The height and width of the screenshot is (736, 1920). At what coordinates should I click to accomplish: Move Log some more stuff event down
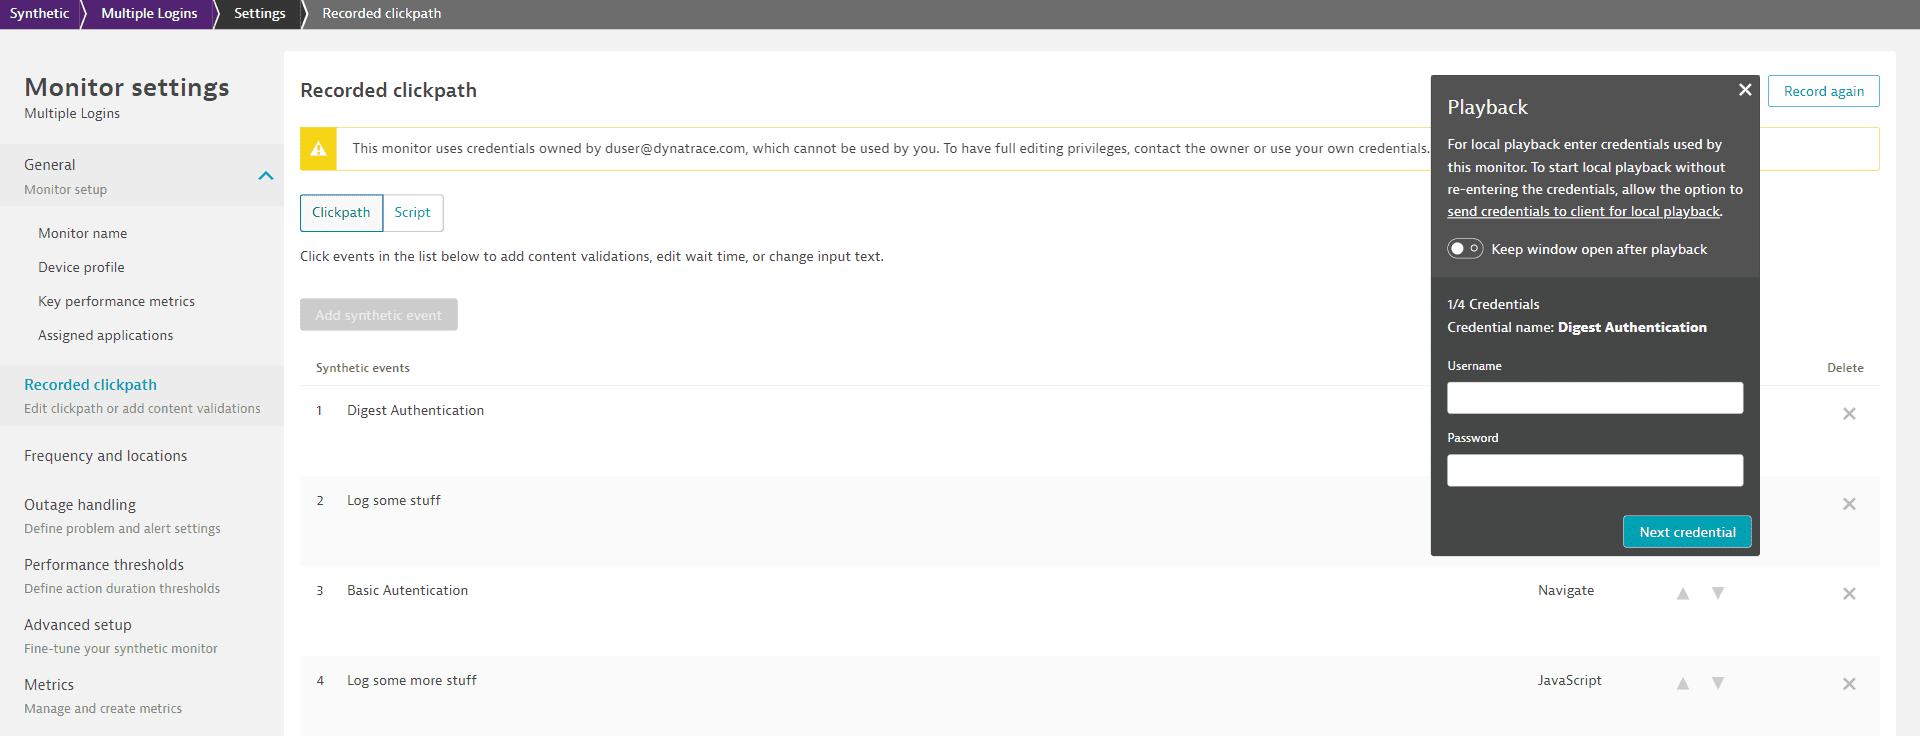(1718, 683)
